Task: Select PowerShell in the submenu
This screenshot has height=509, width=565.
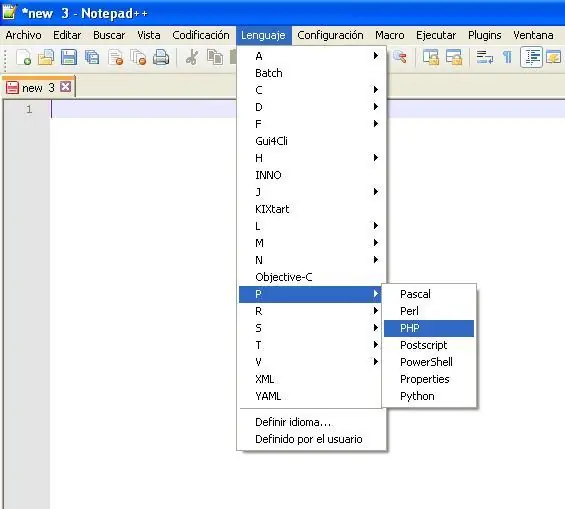Action: click(x=429, y=362)
